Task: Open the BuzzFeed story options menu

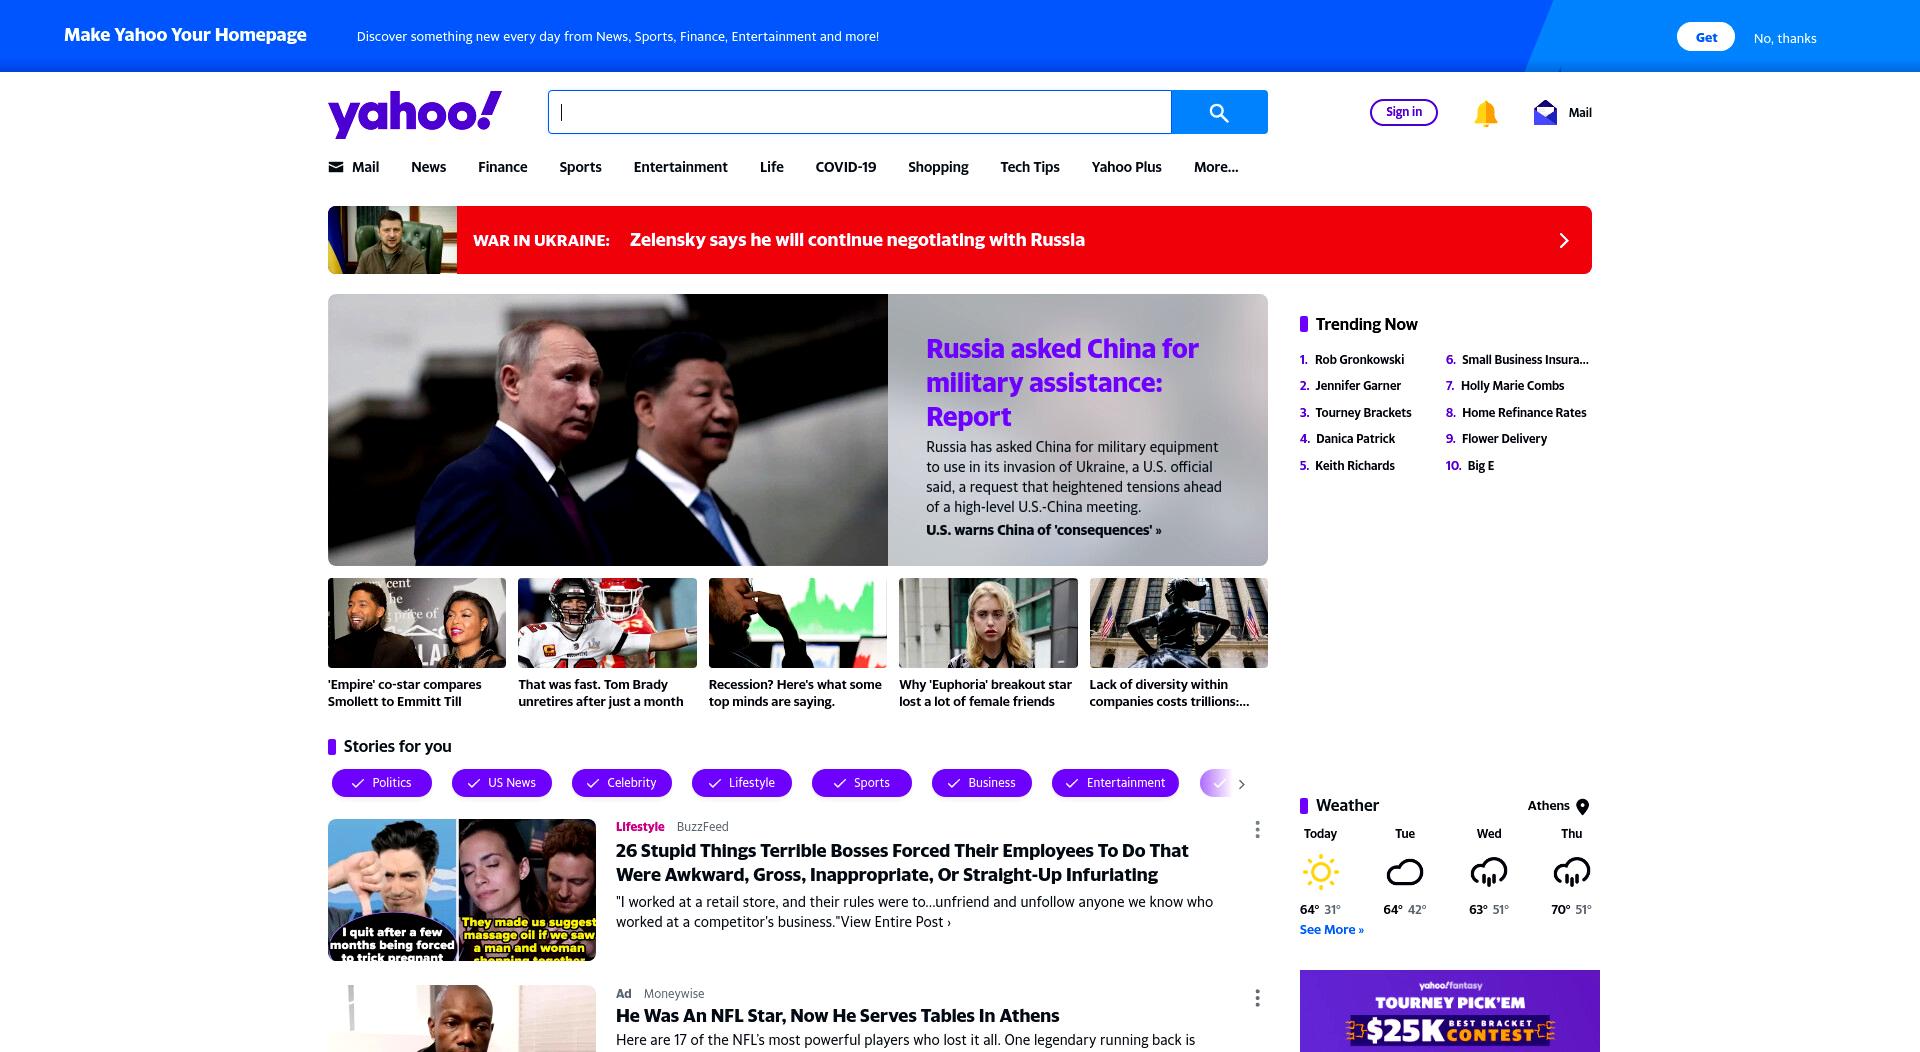Action: click(1257, 830)
